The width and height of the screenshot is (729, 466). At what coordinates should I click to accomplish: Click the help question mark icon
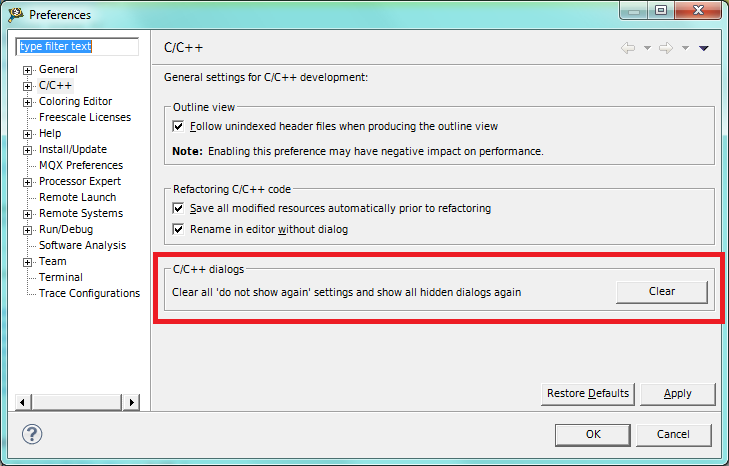[32, 434]
